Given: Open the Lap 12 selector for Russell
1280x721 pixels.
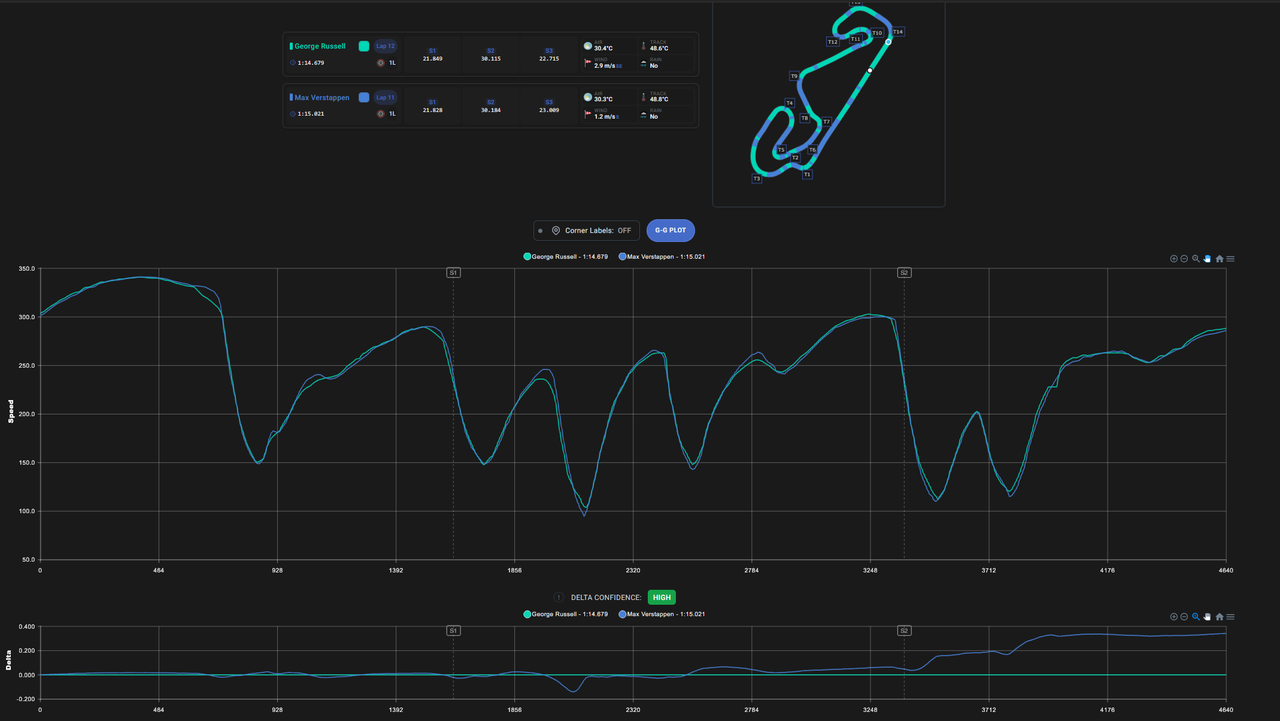Looking at the screenshot, I should pyautogui.click(x=386, y=46).
